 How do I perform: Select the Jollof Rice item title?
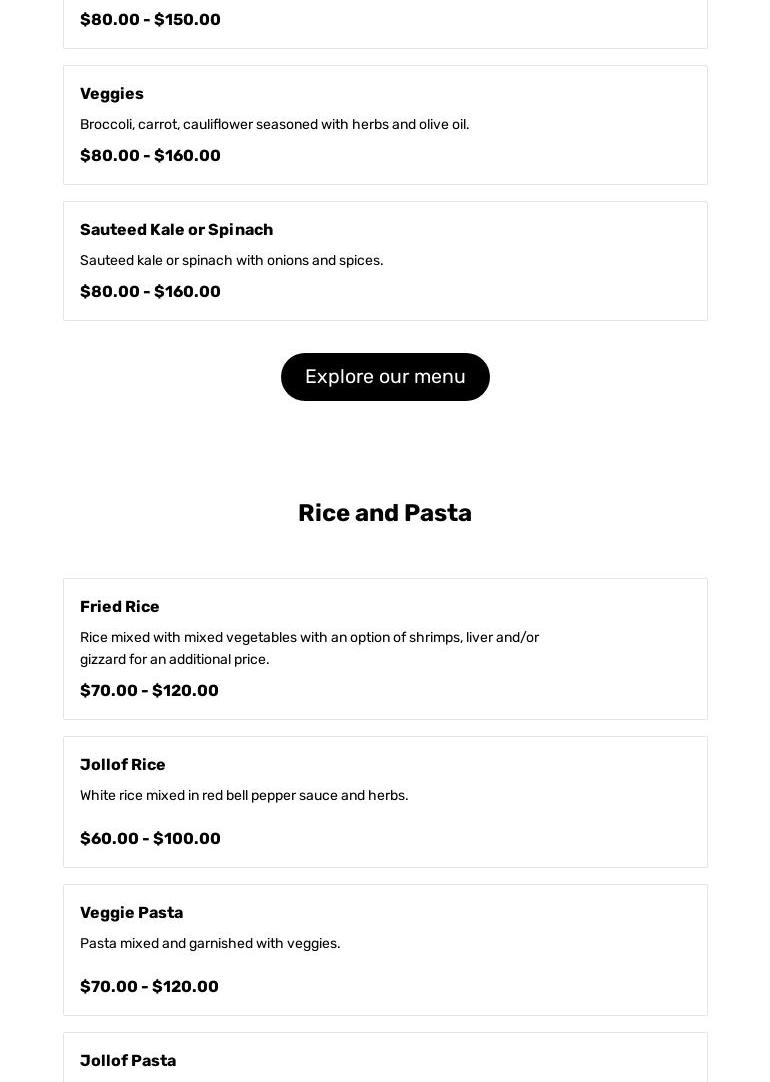point(123,765)
